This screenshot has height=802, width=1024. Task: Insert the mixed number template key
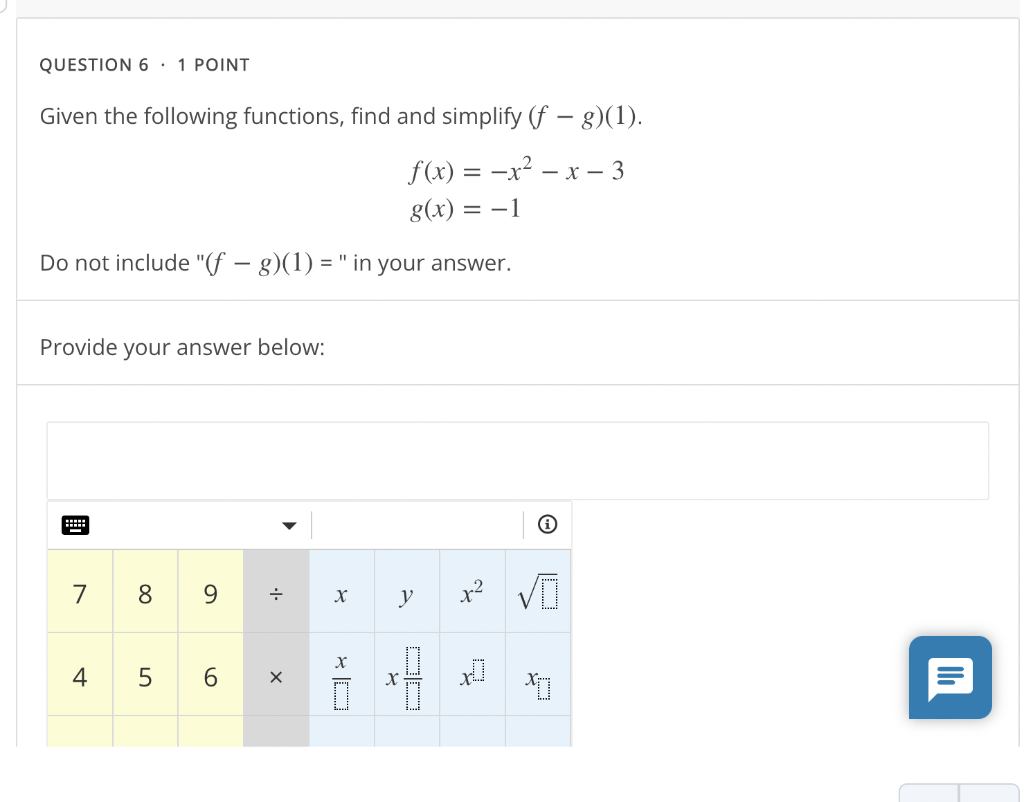(407, 676)
